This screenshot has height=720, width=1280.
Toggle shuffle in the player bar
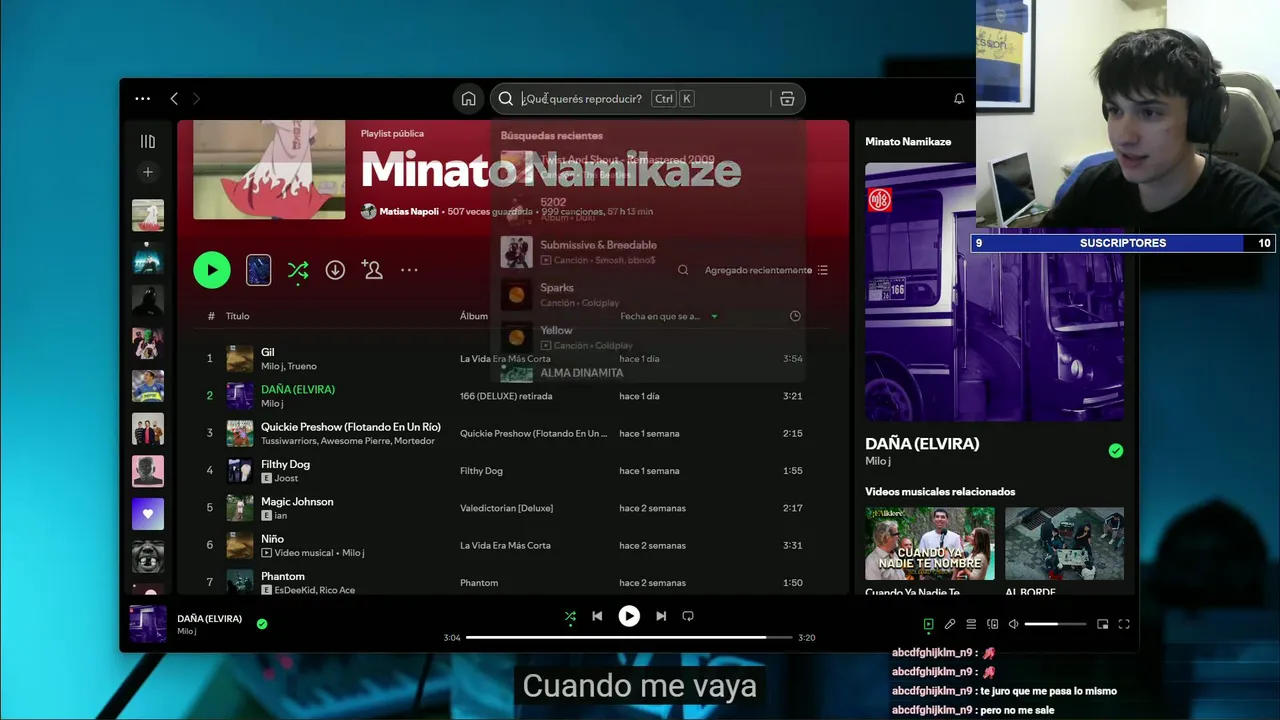570,617
